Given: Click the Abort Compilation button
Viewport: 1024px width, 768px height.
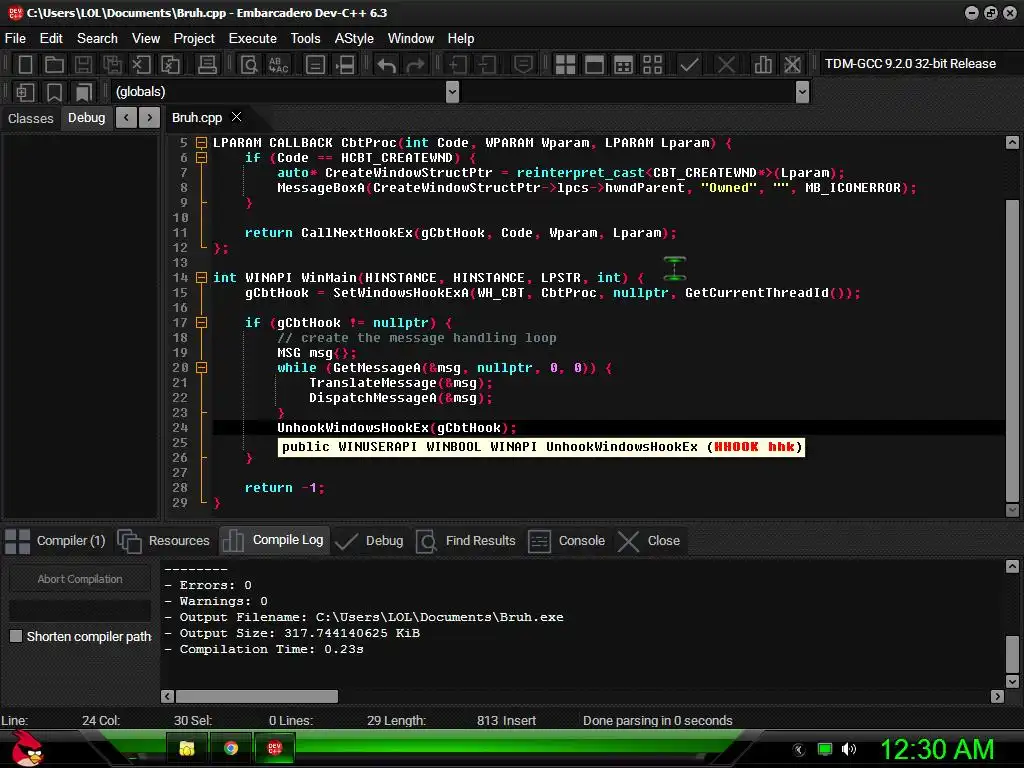Looking at the screenshot, I should point(80,579).
